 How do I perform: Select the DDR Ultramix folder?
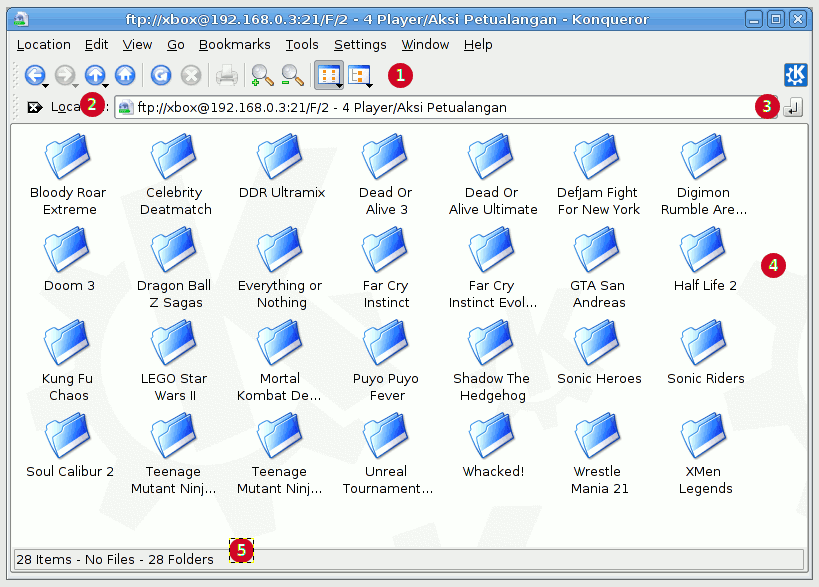[x=282, y=167]
